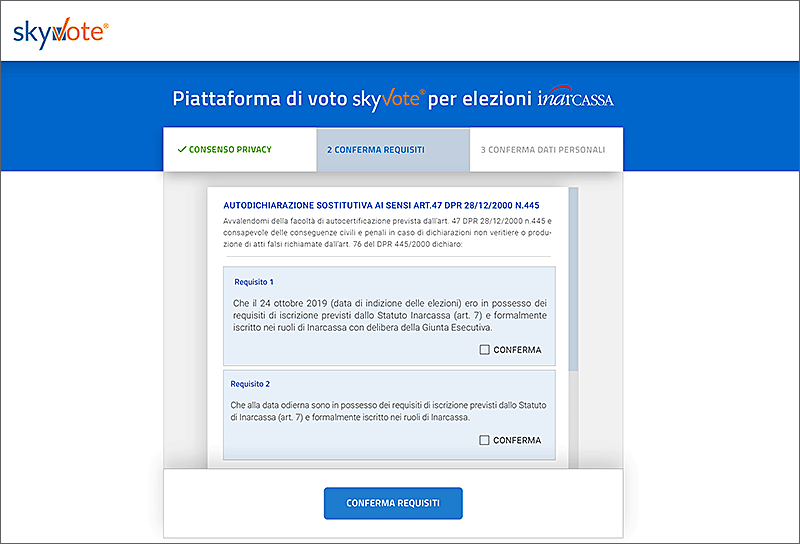
Task: Select the "Requisito 2" title
Action: [250, 383]
